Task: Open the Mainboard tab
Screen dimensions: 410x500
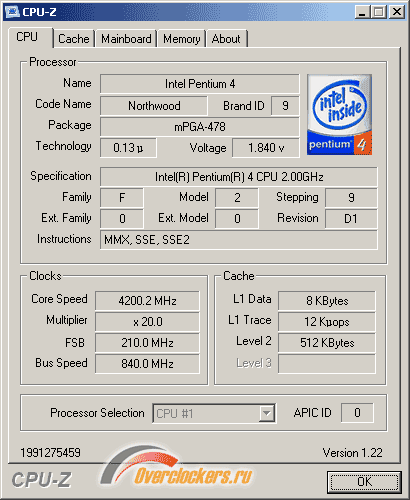Action: [126, 39]
